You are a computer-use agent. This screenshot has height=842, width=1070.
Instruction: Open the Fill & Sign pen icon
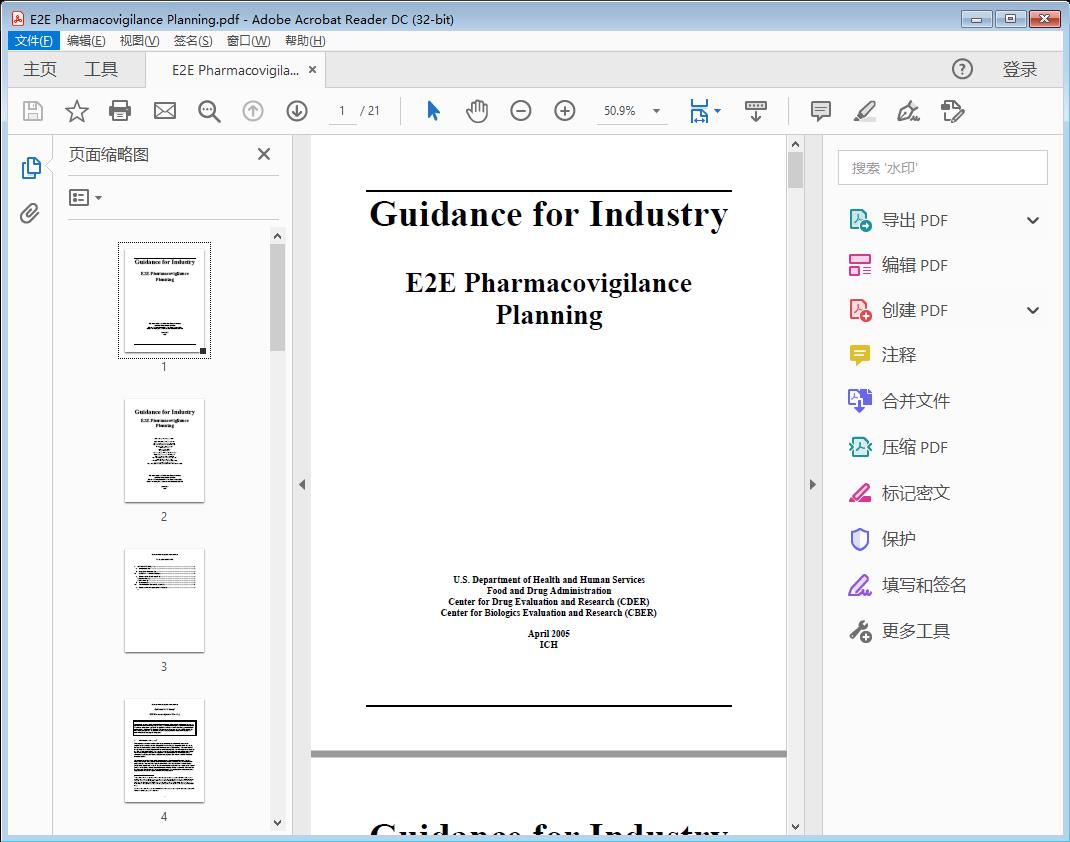click(x=908, y=113)
